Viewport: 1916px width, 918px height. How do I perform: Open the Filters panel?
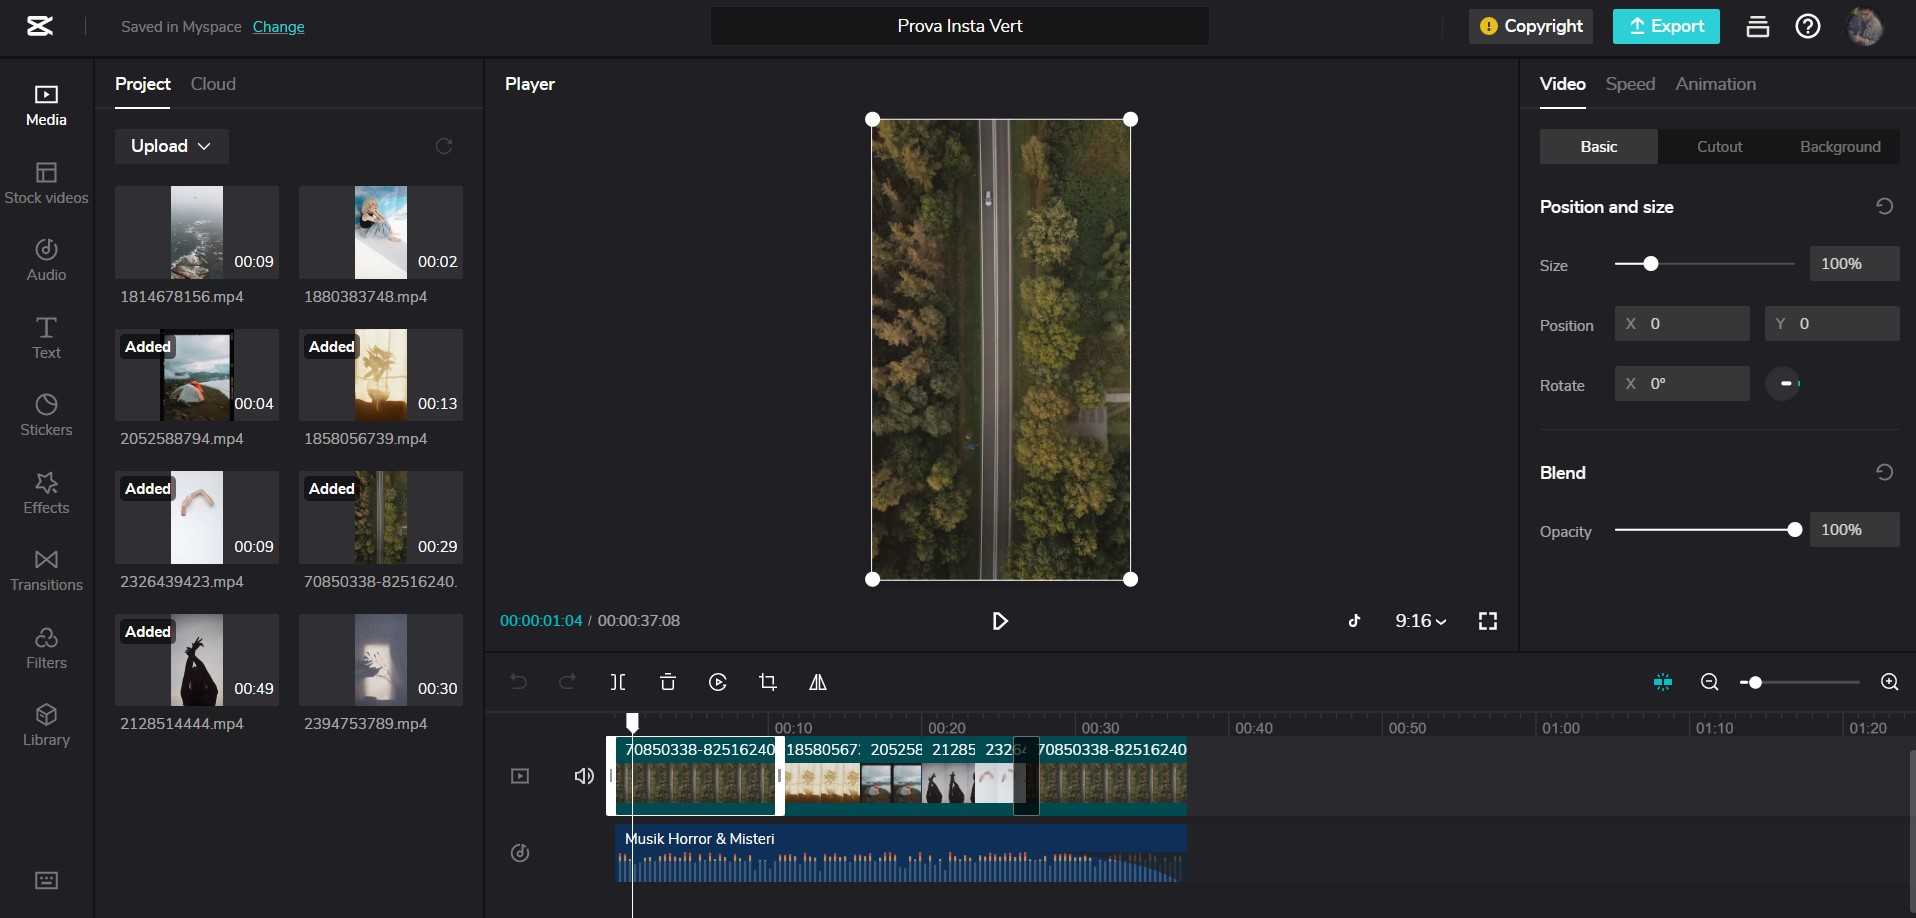pyautogui.click(x=46, y=649)
